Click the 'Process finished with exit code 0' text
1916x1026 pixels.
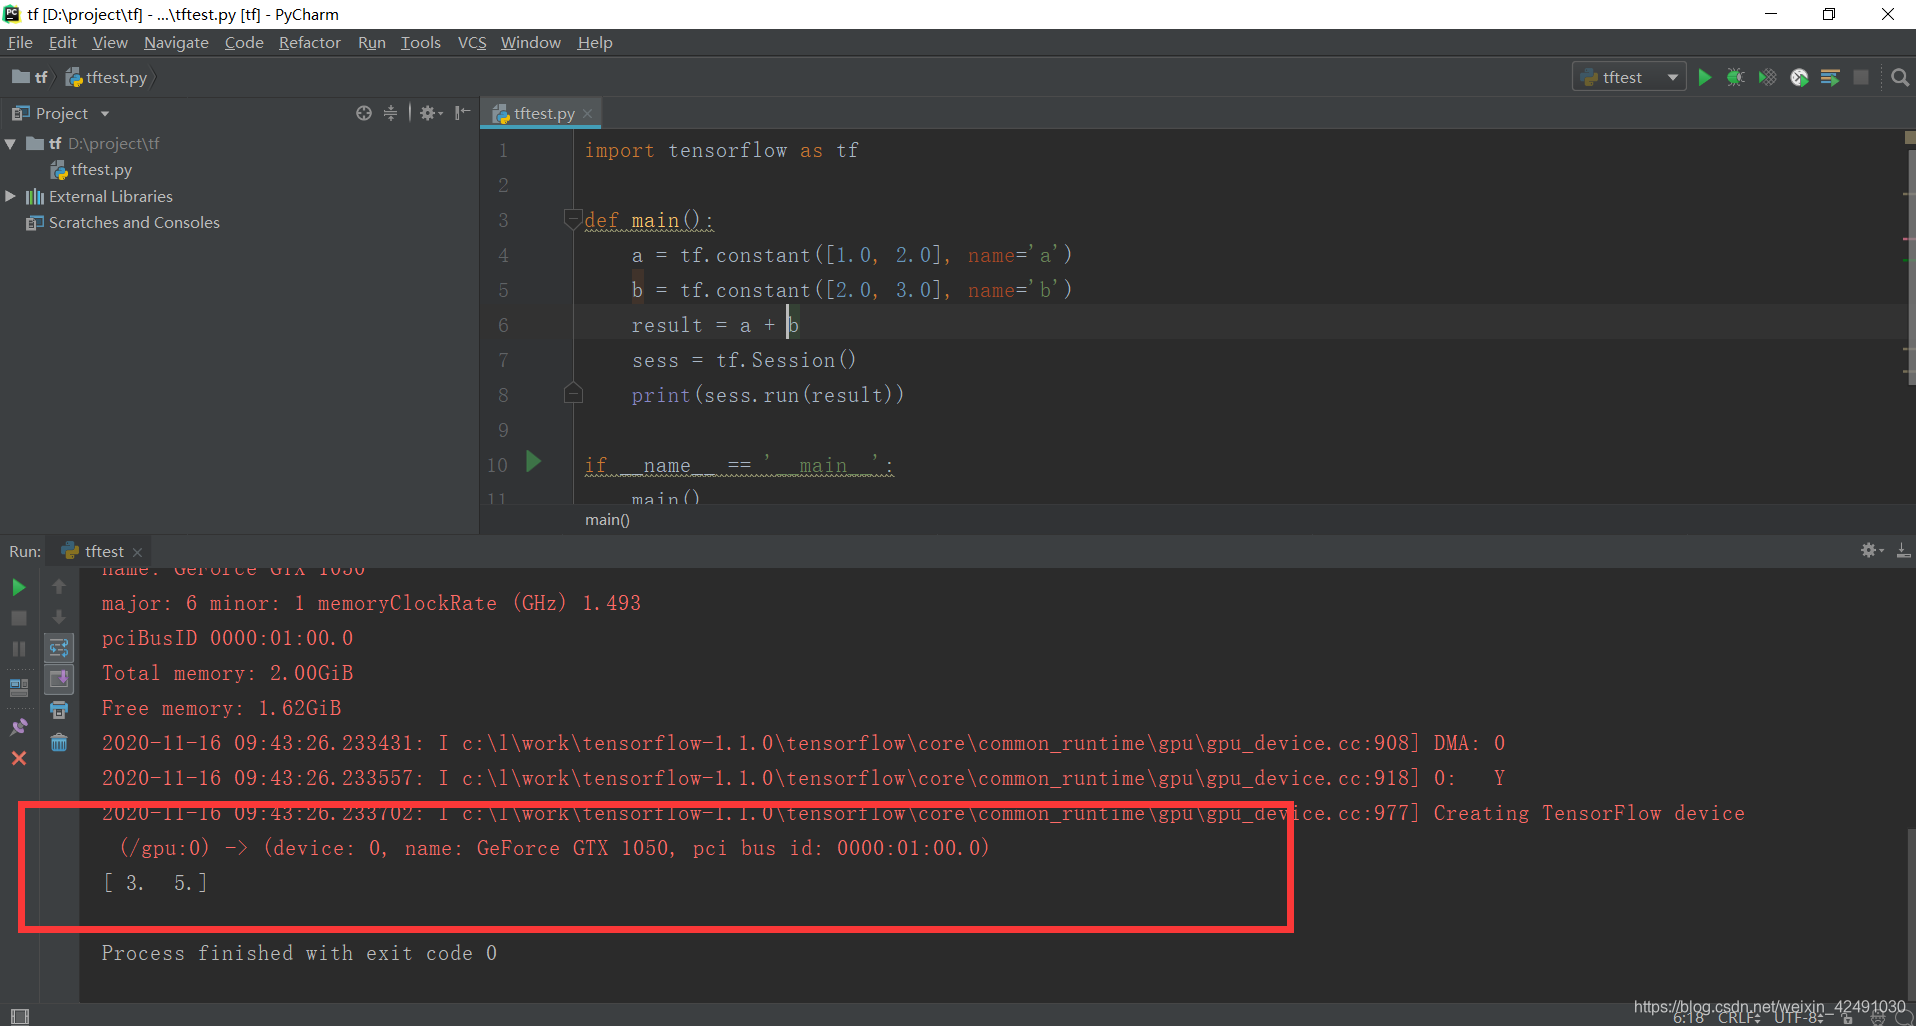299,953
